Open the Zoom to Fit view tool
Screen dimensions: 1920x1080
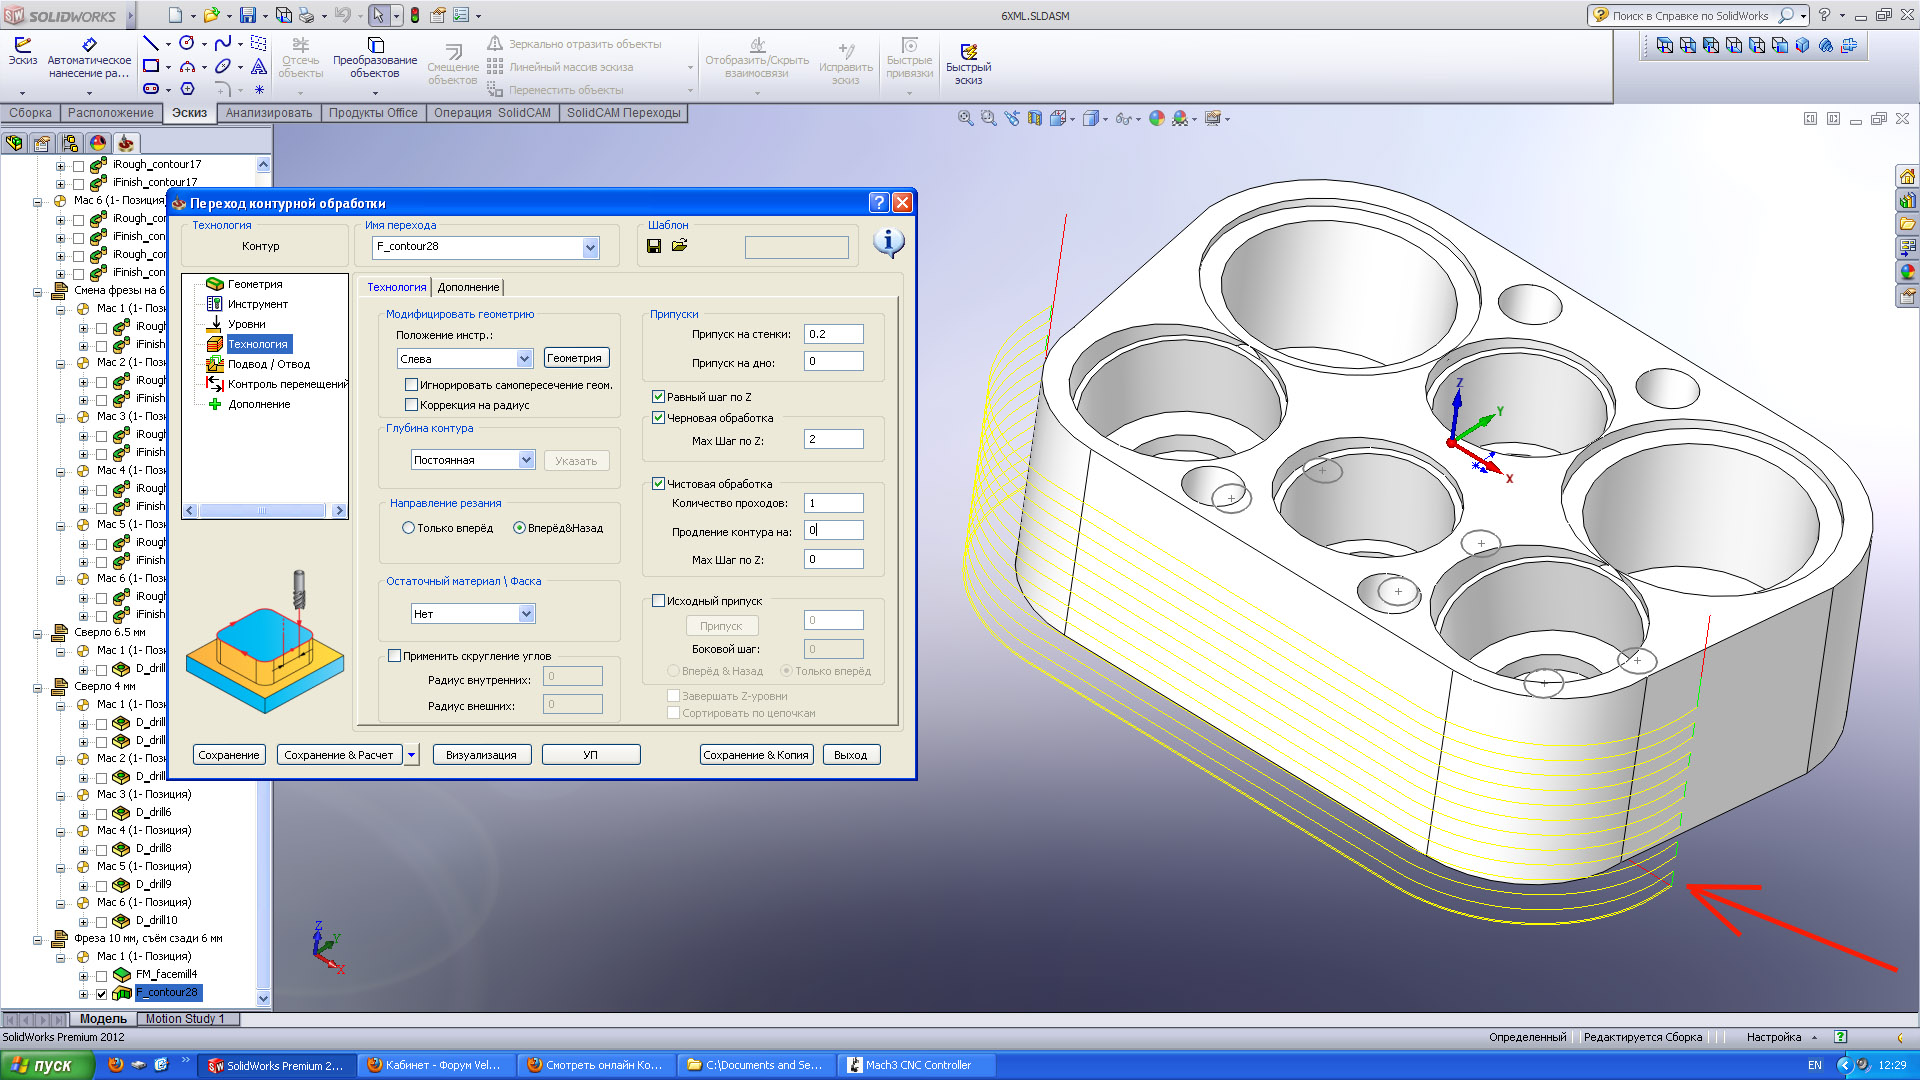[965, 118]
